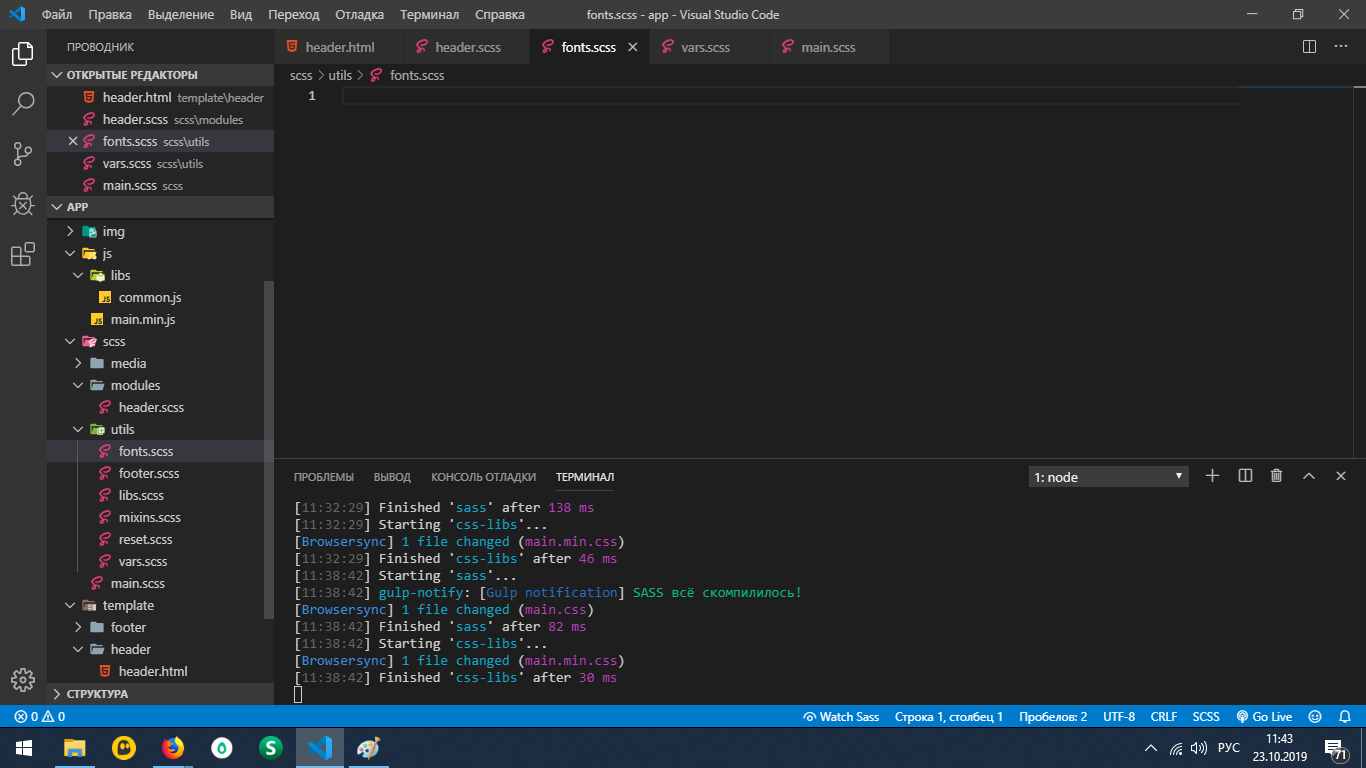Start Go Live server

click(x=1264, y=716)
